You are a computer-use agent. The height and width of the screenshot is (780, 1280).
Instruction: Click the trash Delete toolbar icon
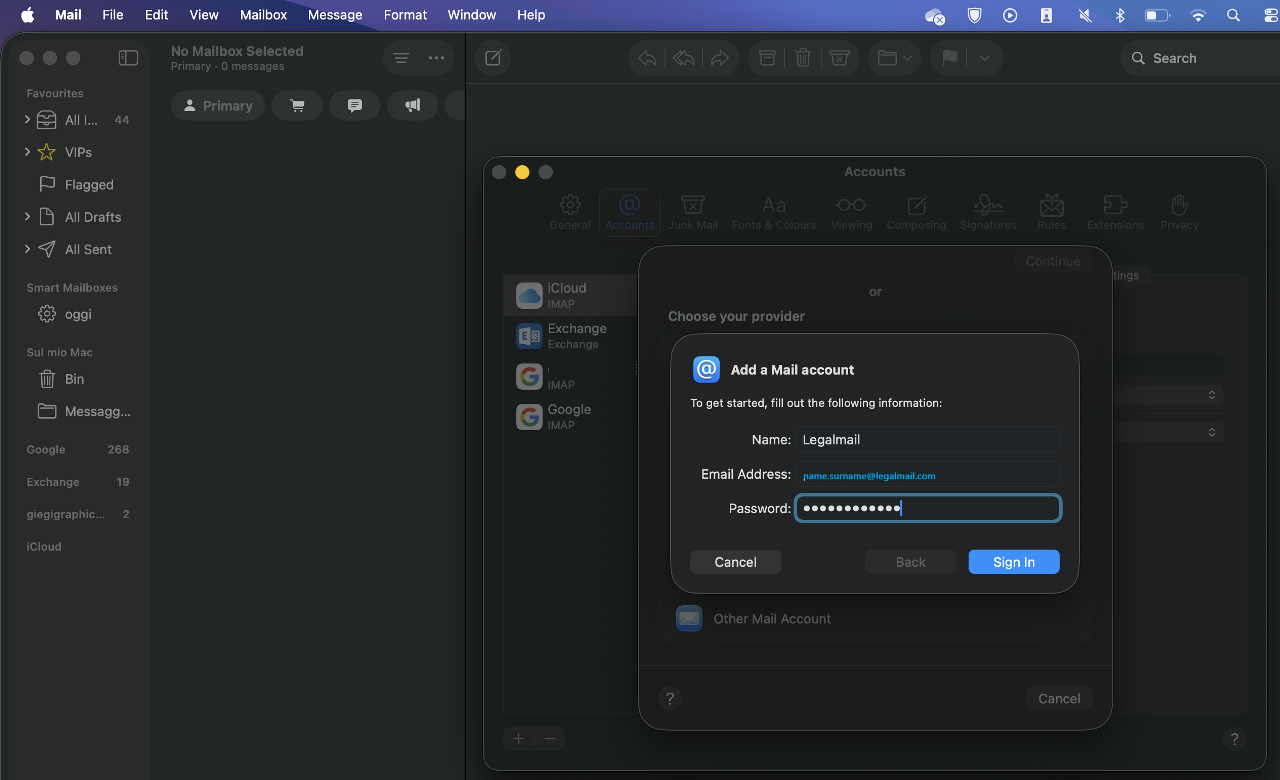tap(803, 58)
